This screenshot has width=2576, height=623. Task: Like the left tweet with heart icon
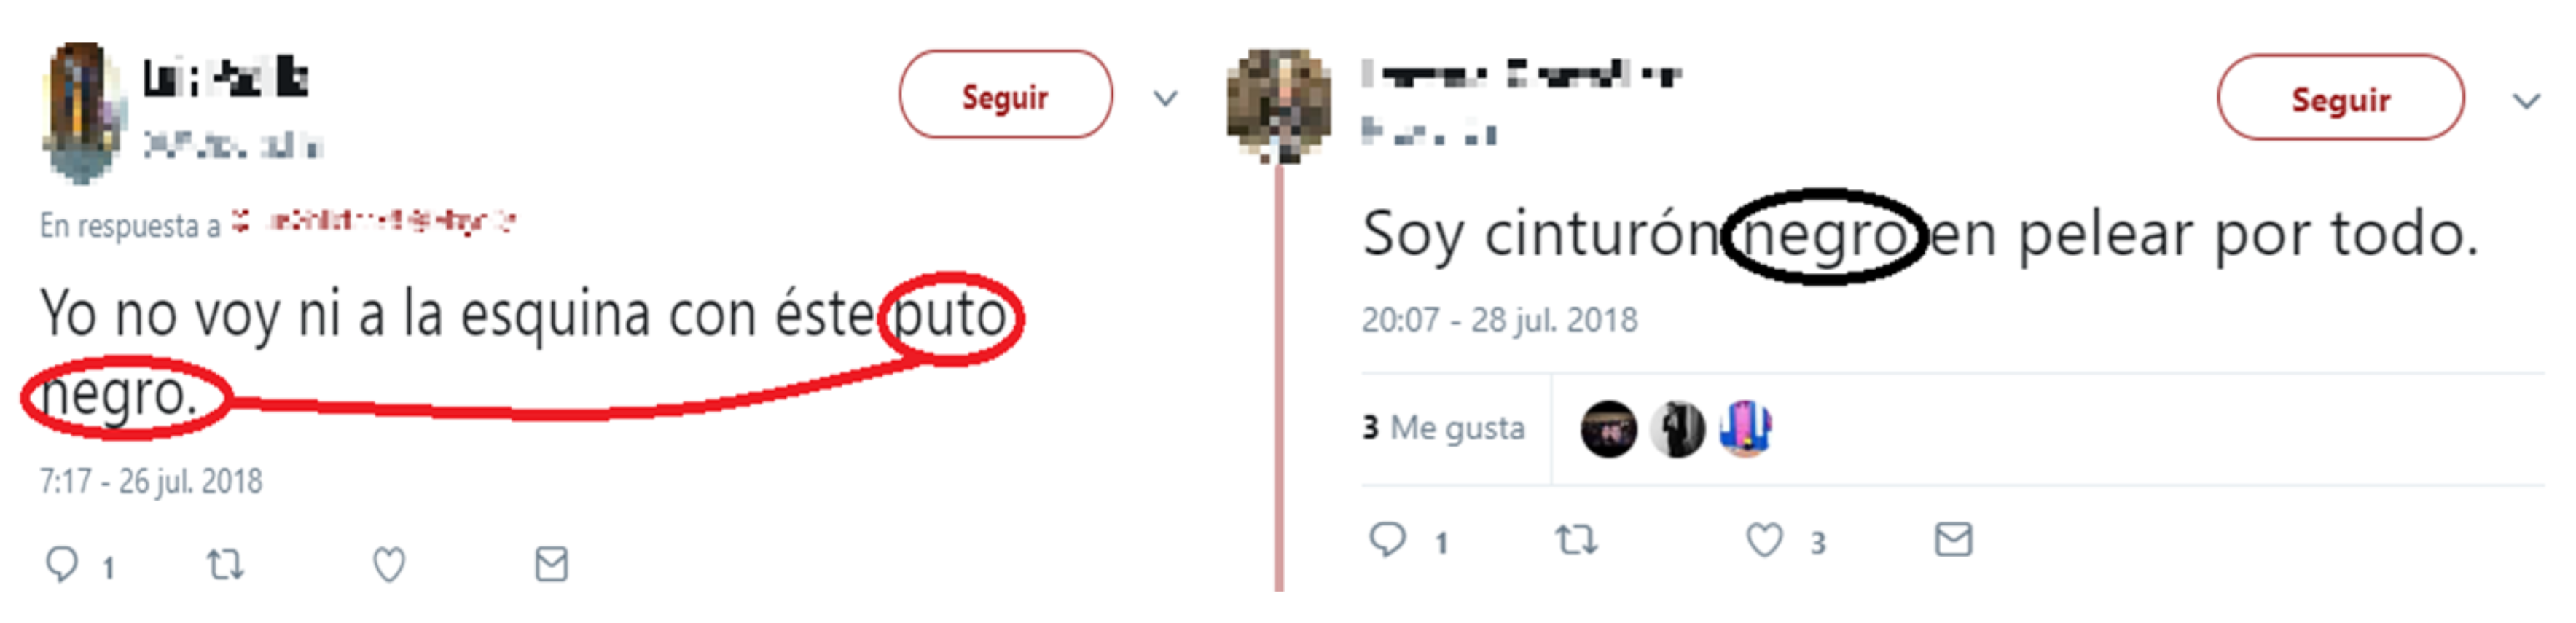click(x=389, y=565)
